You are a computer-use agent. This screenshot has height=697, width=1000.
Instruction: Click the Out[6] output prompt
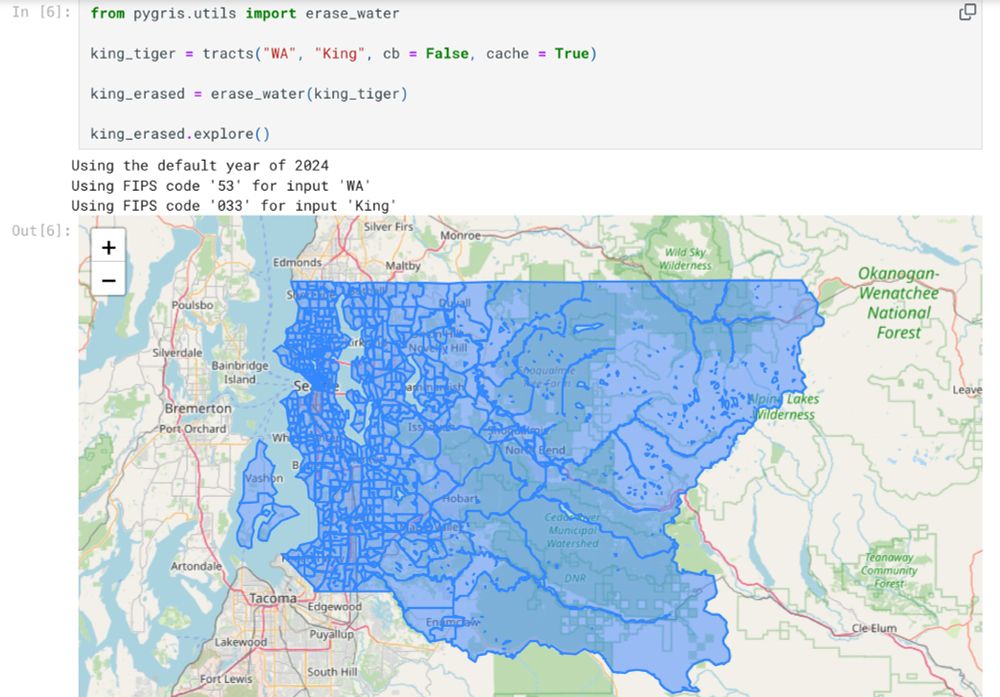[41, 230]
